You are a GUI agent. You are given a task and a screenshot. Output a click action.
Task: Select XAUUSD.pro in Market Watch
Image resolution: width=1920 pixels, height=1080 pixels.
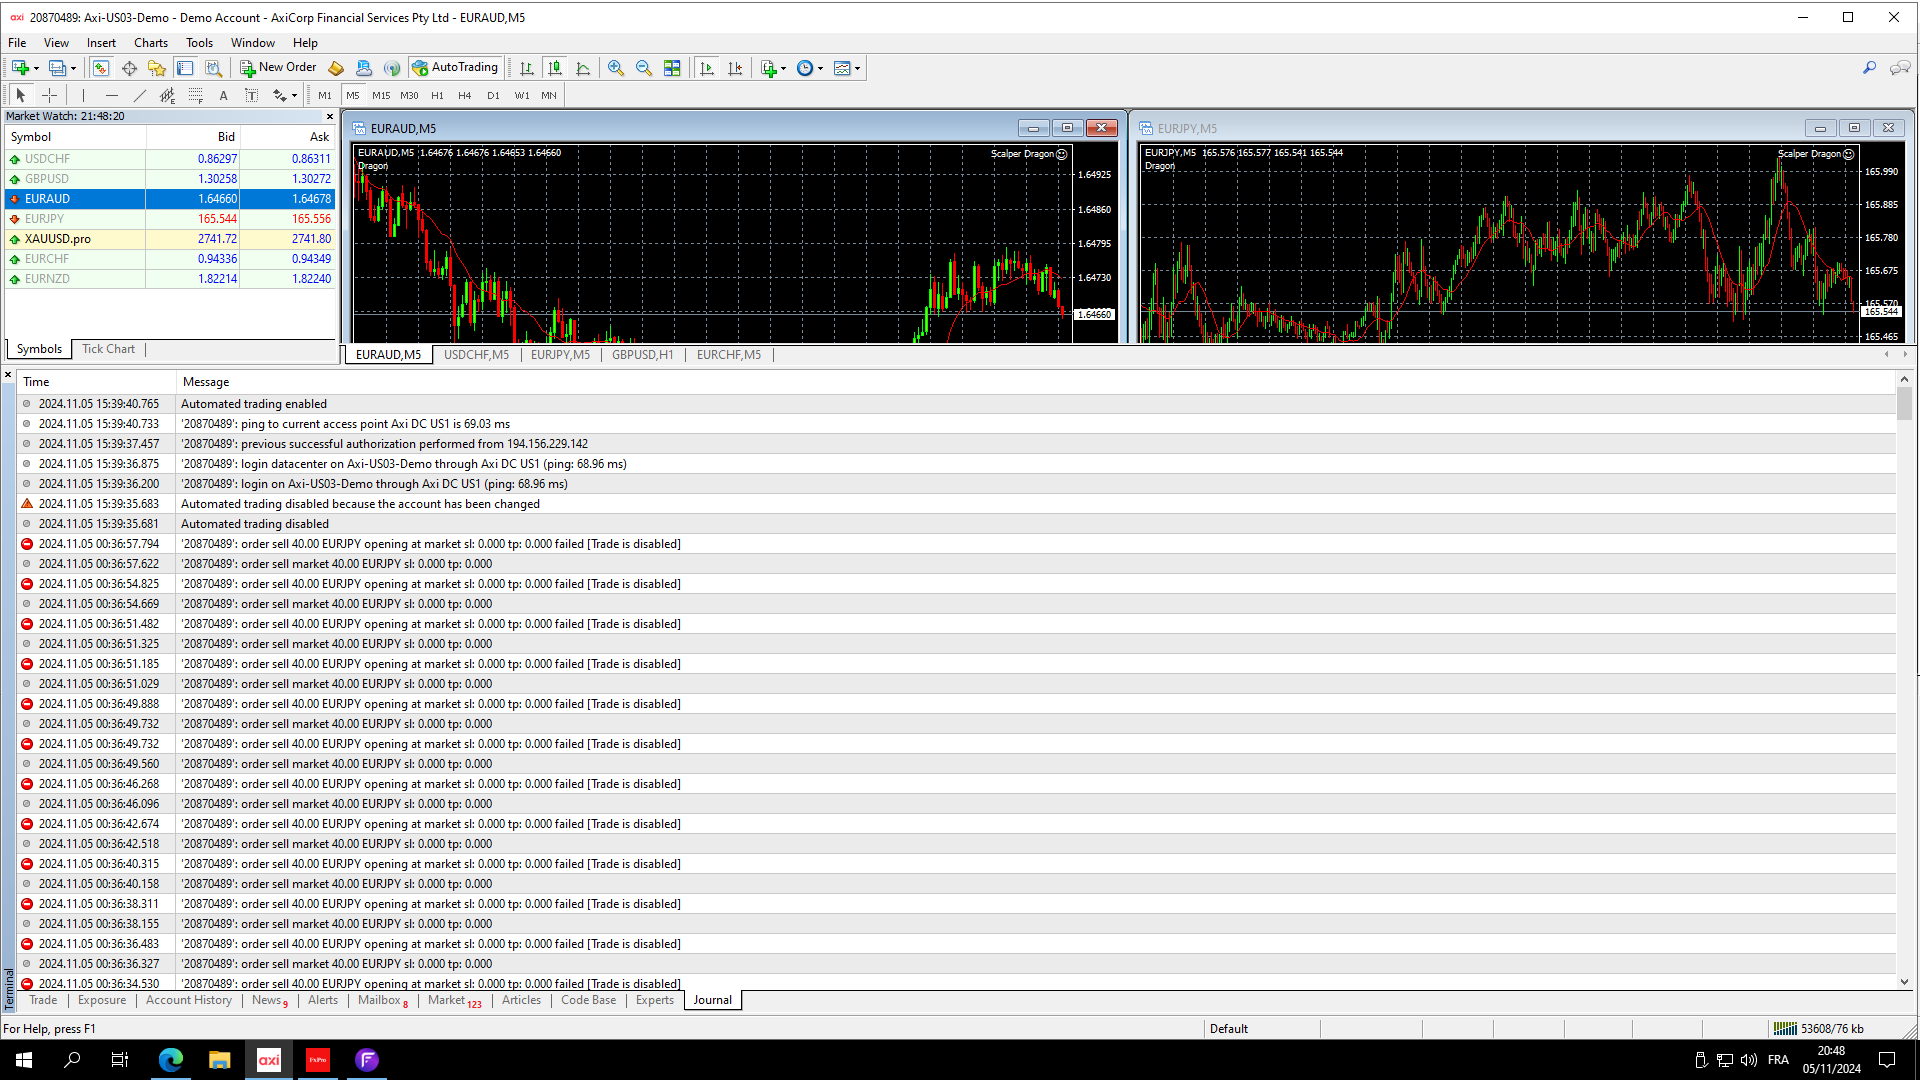point(170,239)
